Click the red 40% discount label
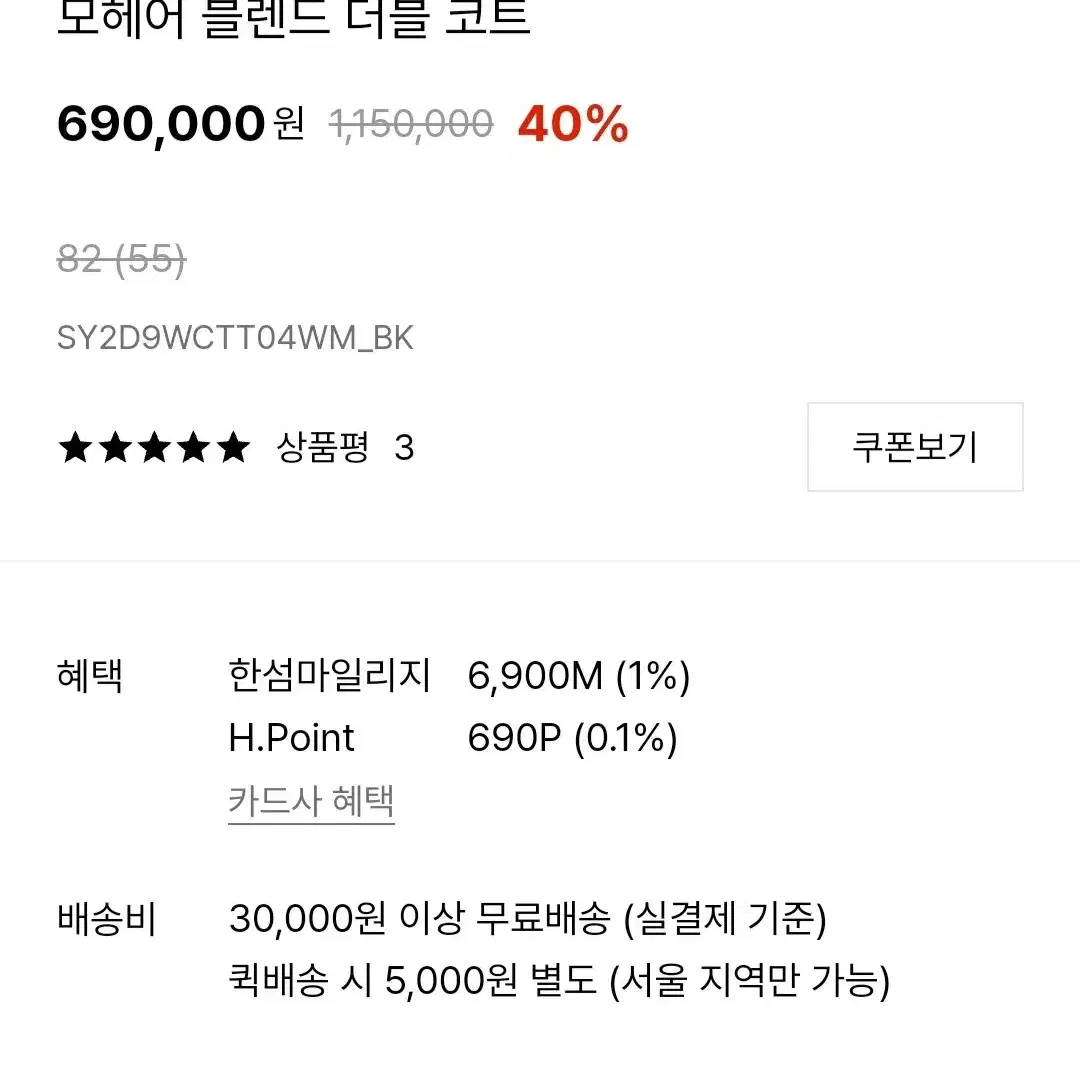The height and width of the screenshot is (1080, 1080). pyautogui.click(x=573, y=125)
